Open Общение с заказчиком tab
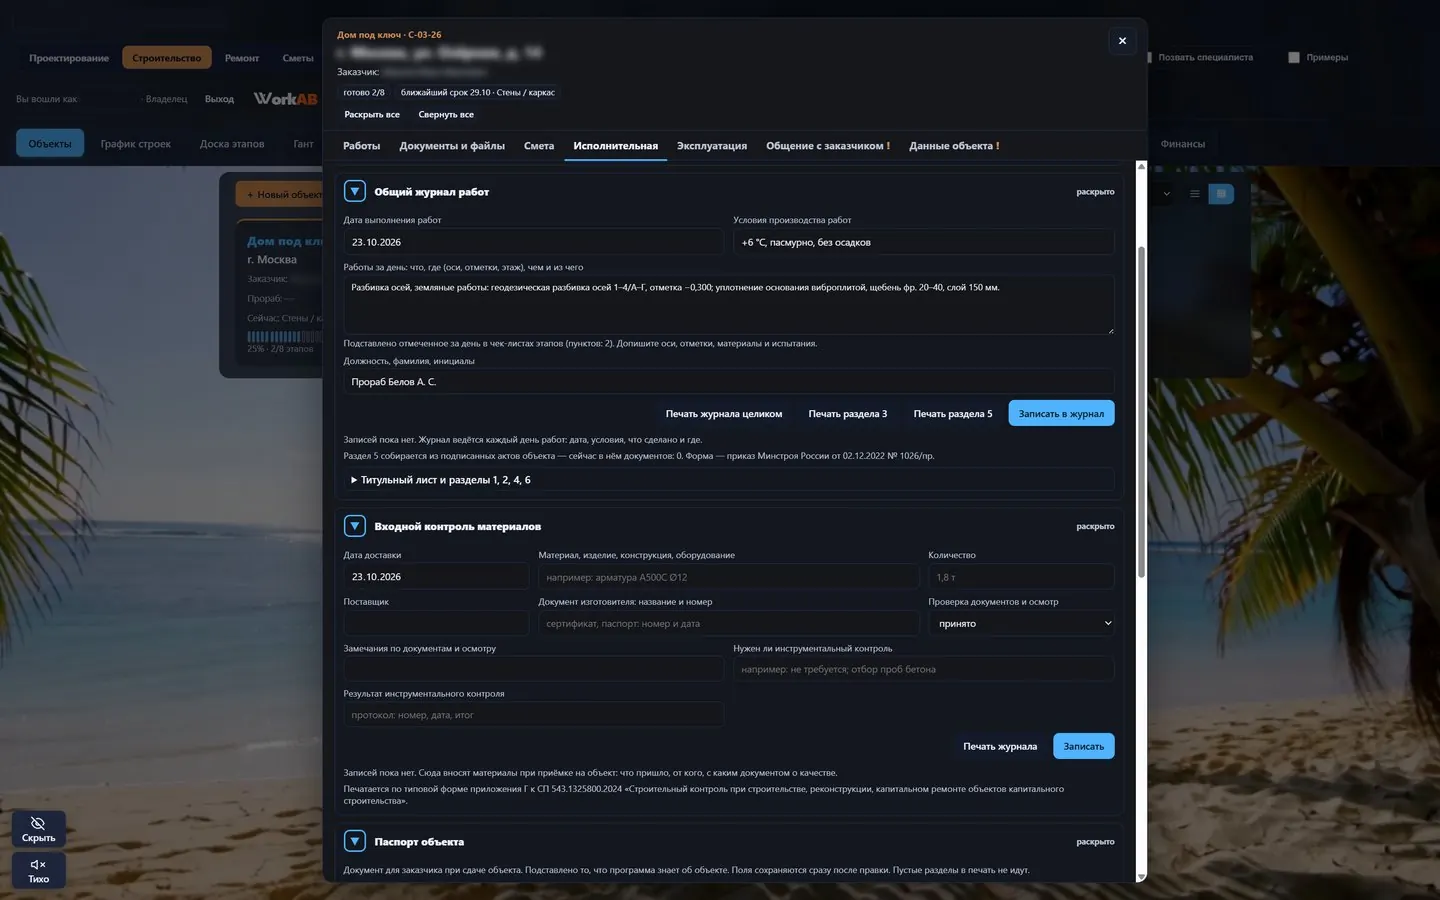This screenshot has height=900, width=1440. (827, 146)
